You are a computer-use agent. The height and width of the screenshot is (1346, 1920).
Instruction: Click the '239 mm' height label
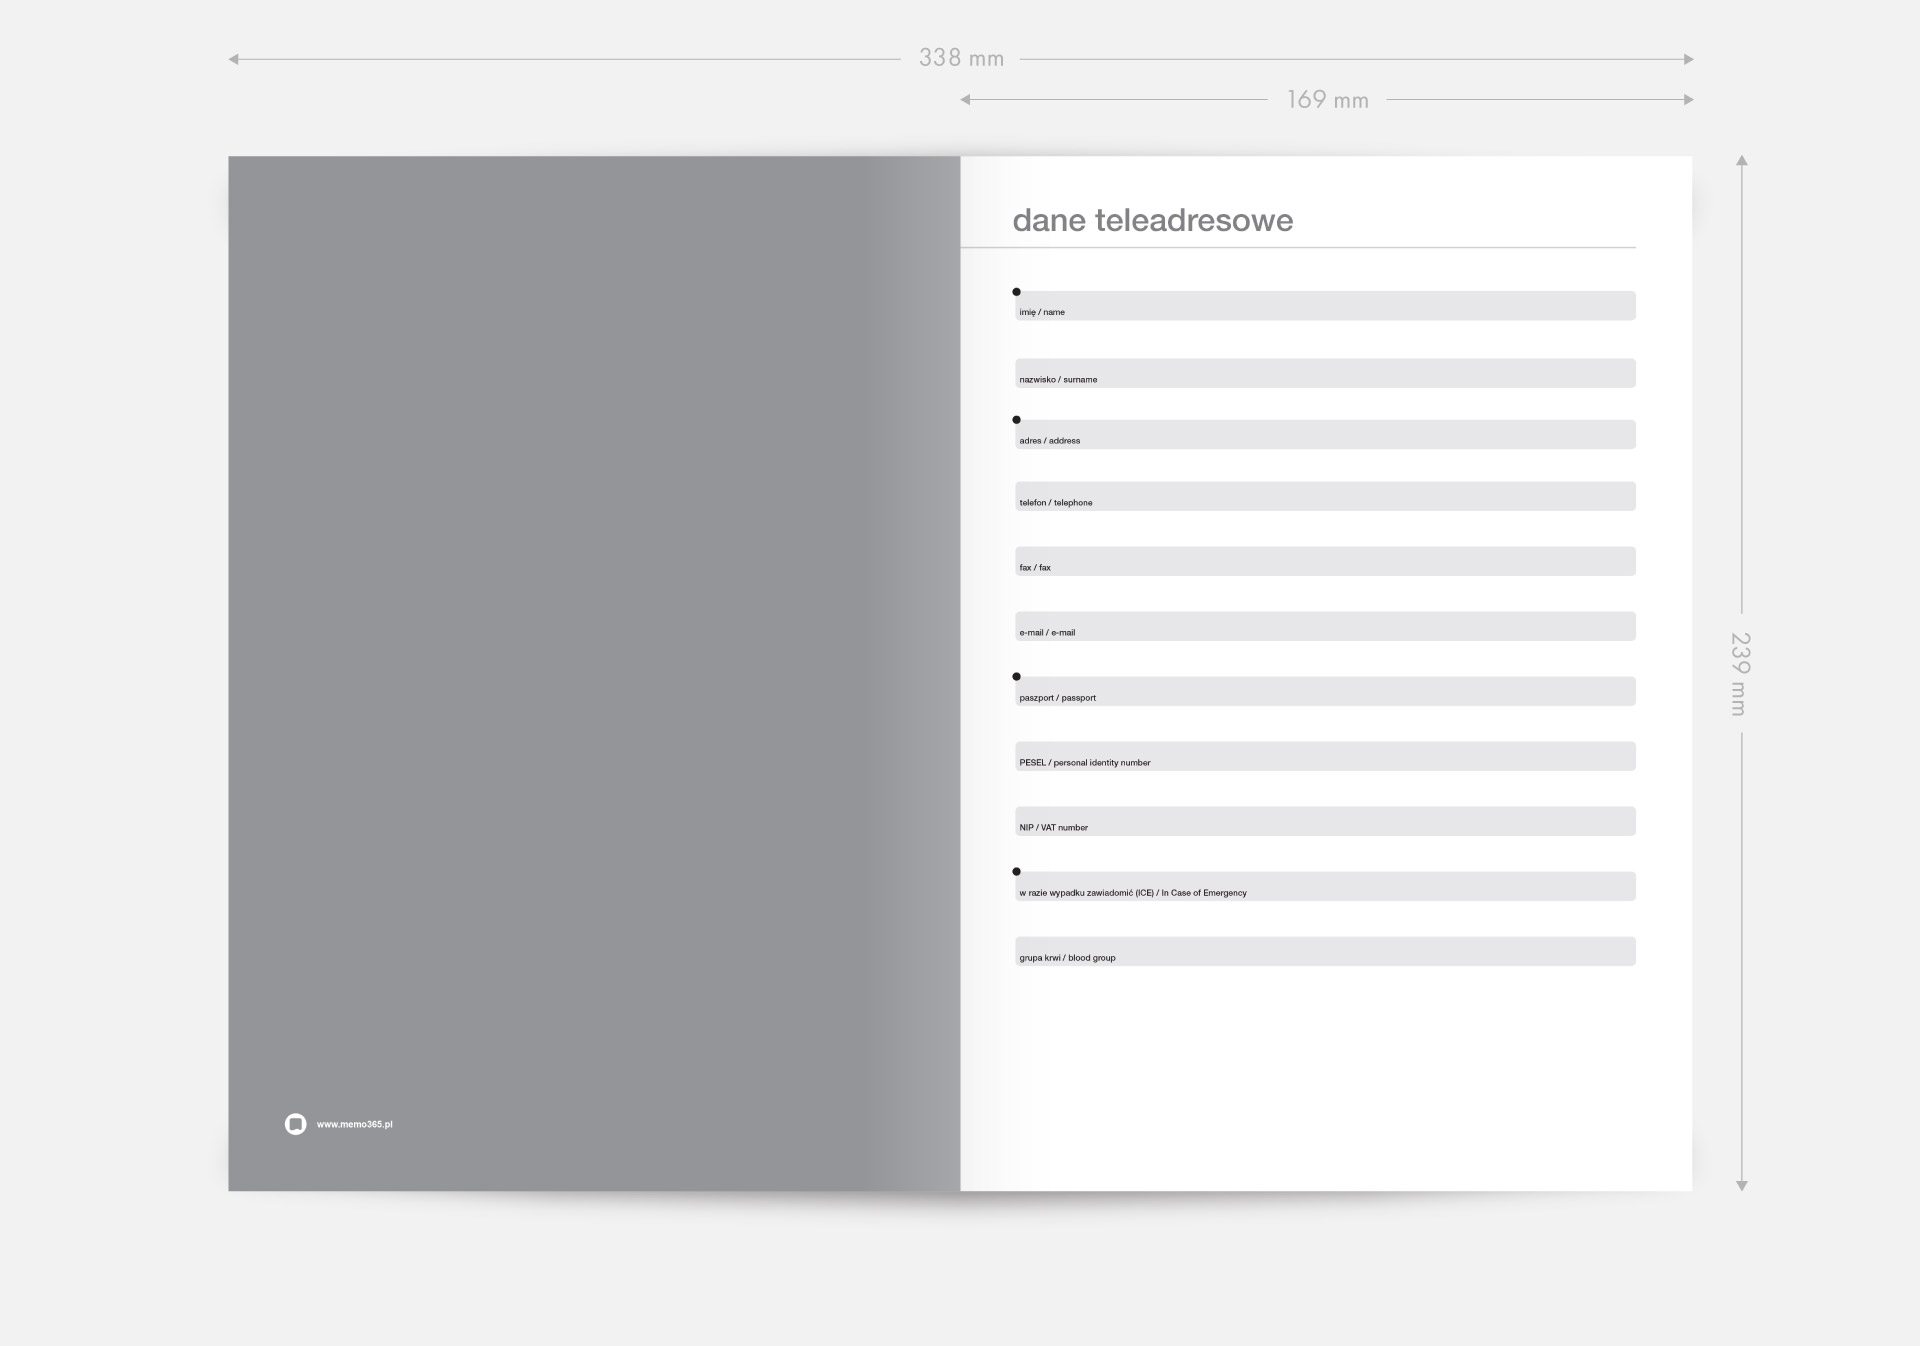tap(1740, 673)
